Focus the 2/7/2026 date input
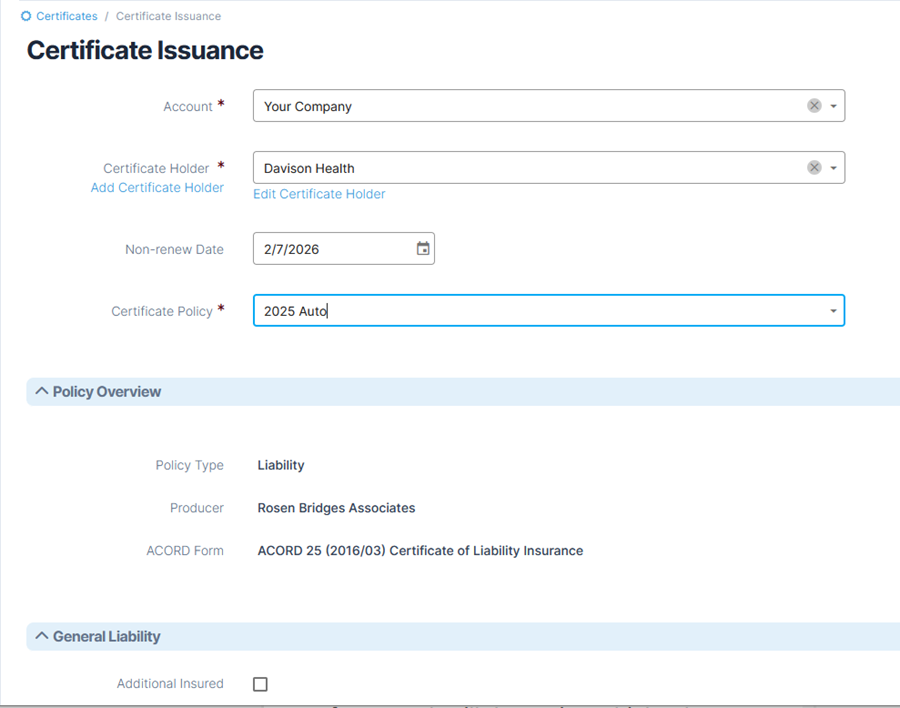The image size is (900, 708). 330,249
